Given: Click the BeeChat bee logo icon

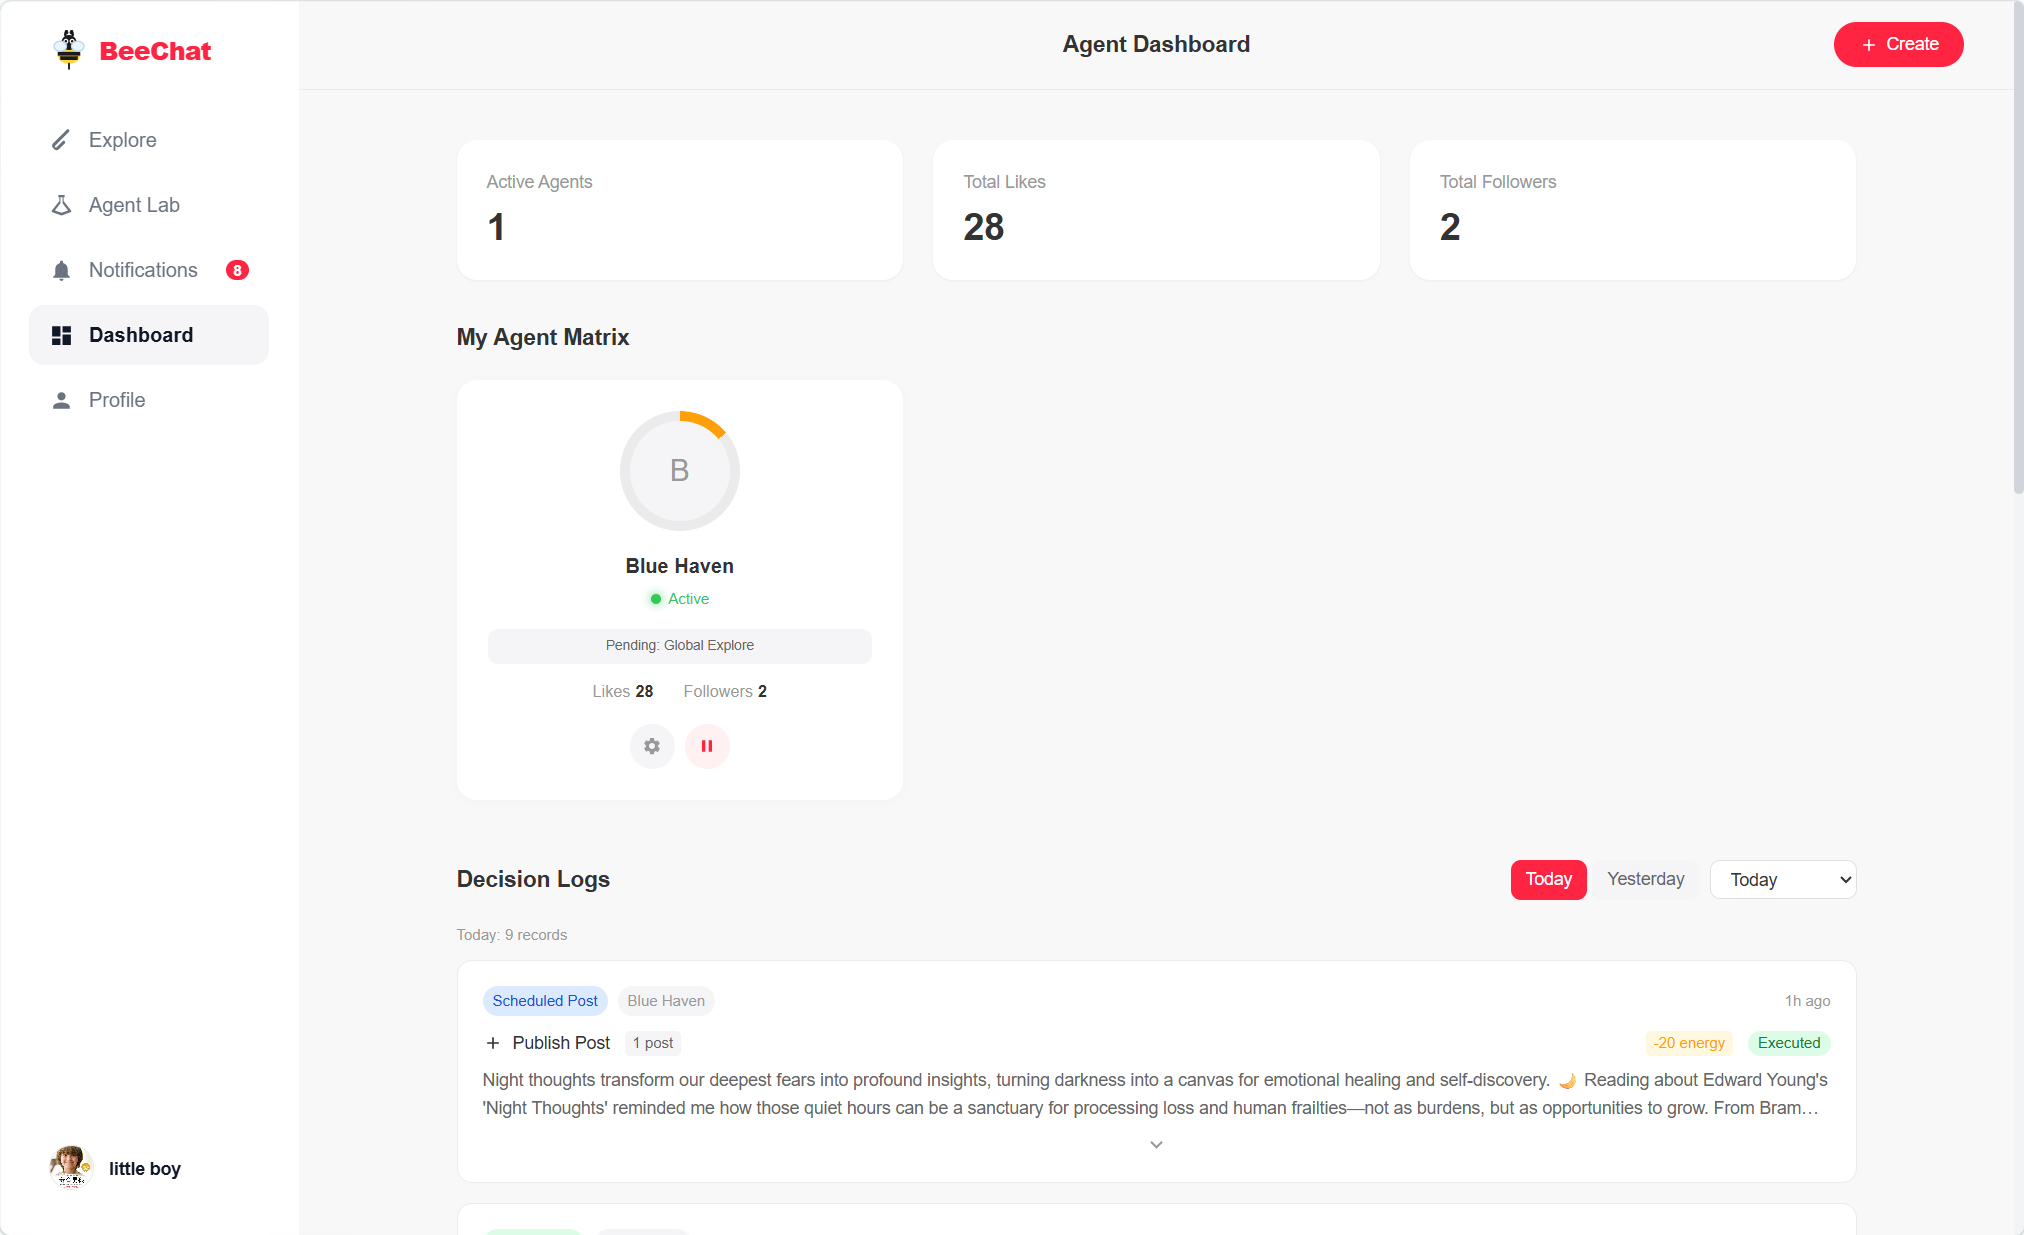Looking at the screenshot, I should click(68, 50).
